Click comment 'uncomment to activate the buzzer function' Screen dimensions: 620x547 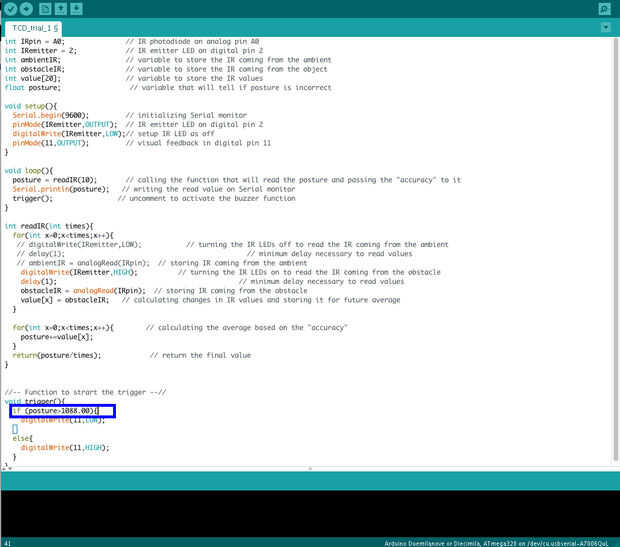pos(206,198)
